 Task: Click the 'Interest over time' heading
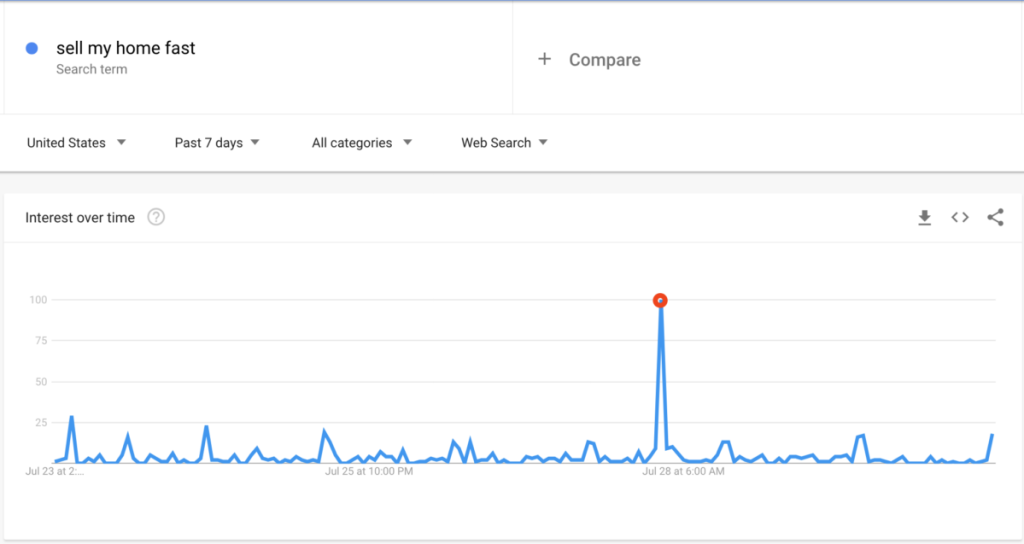click(x=80, y=218)
